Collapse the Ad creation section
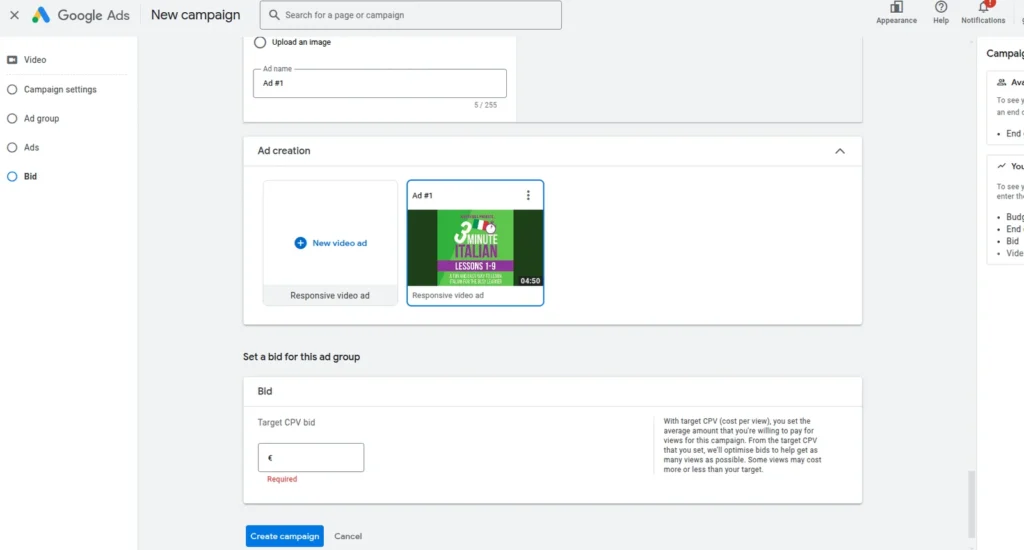This screenshot has height=550, width=1024. tap(839, 151)
